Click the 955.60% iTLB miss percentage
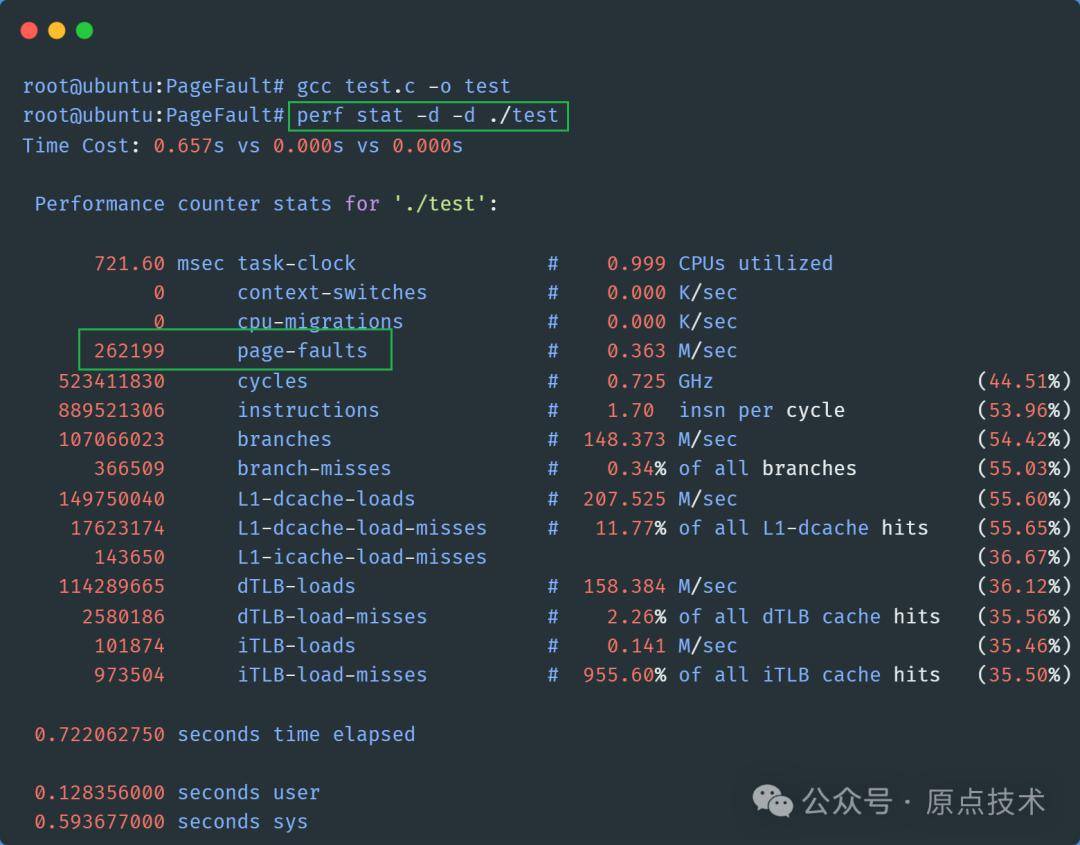 pos(625,675)
